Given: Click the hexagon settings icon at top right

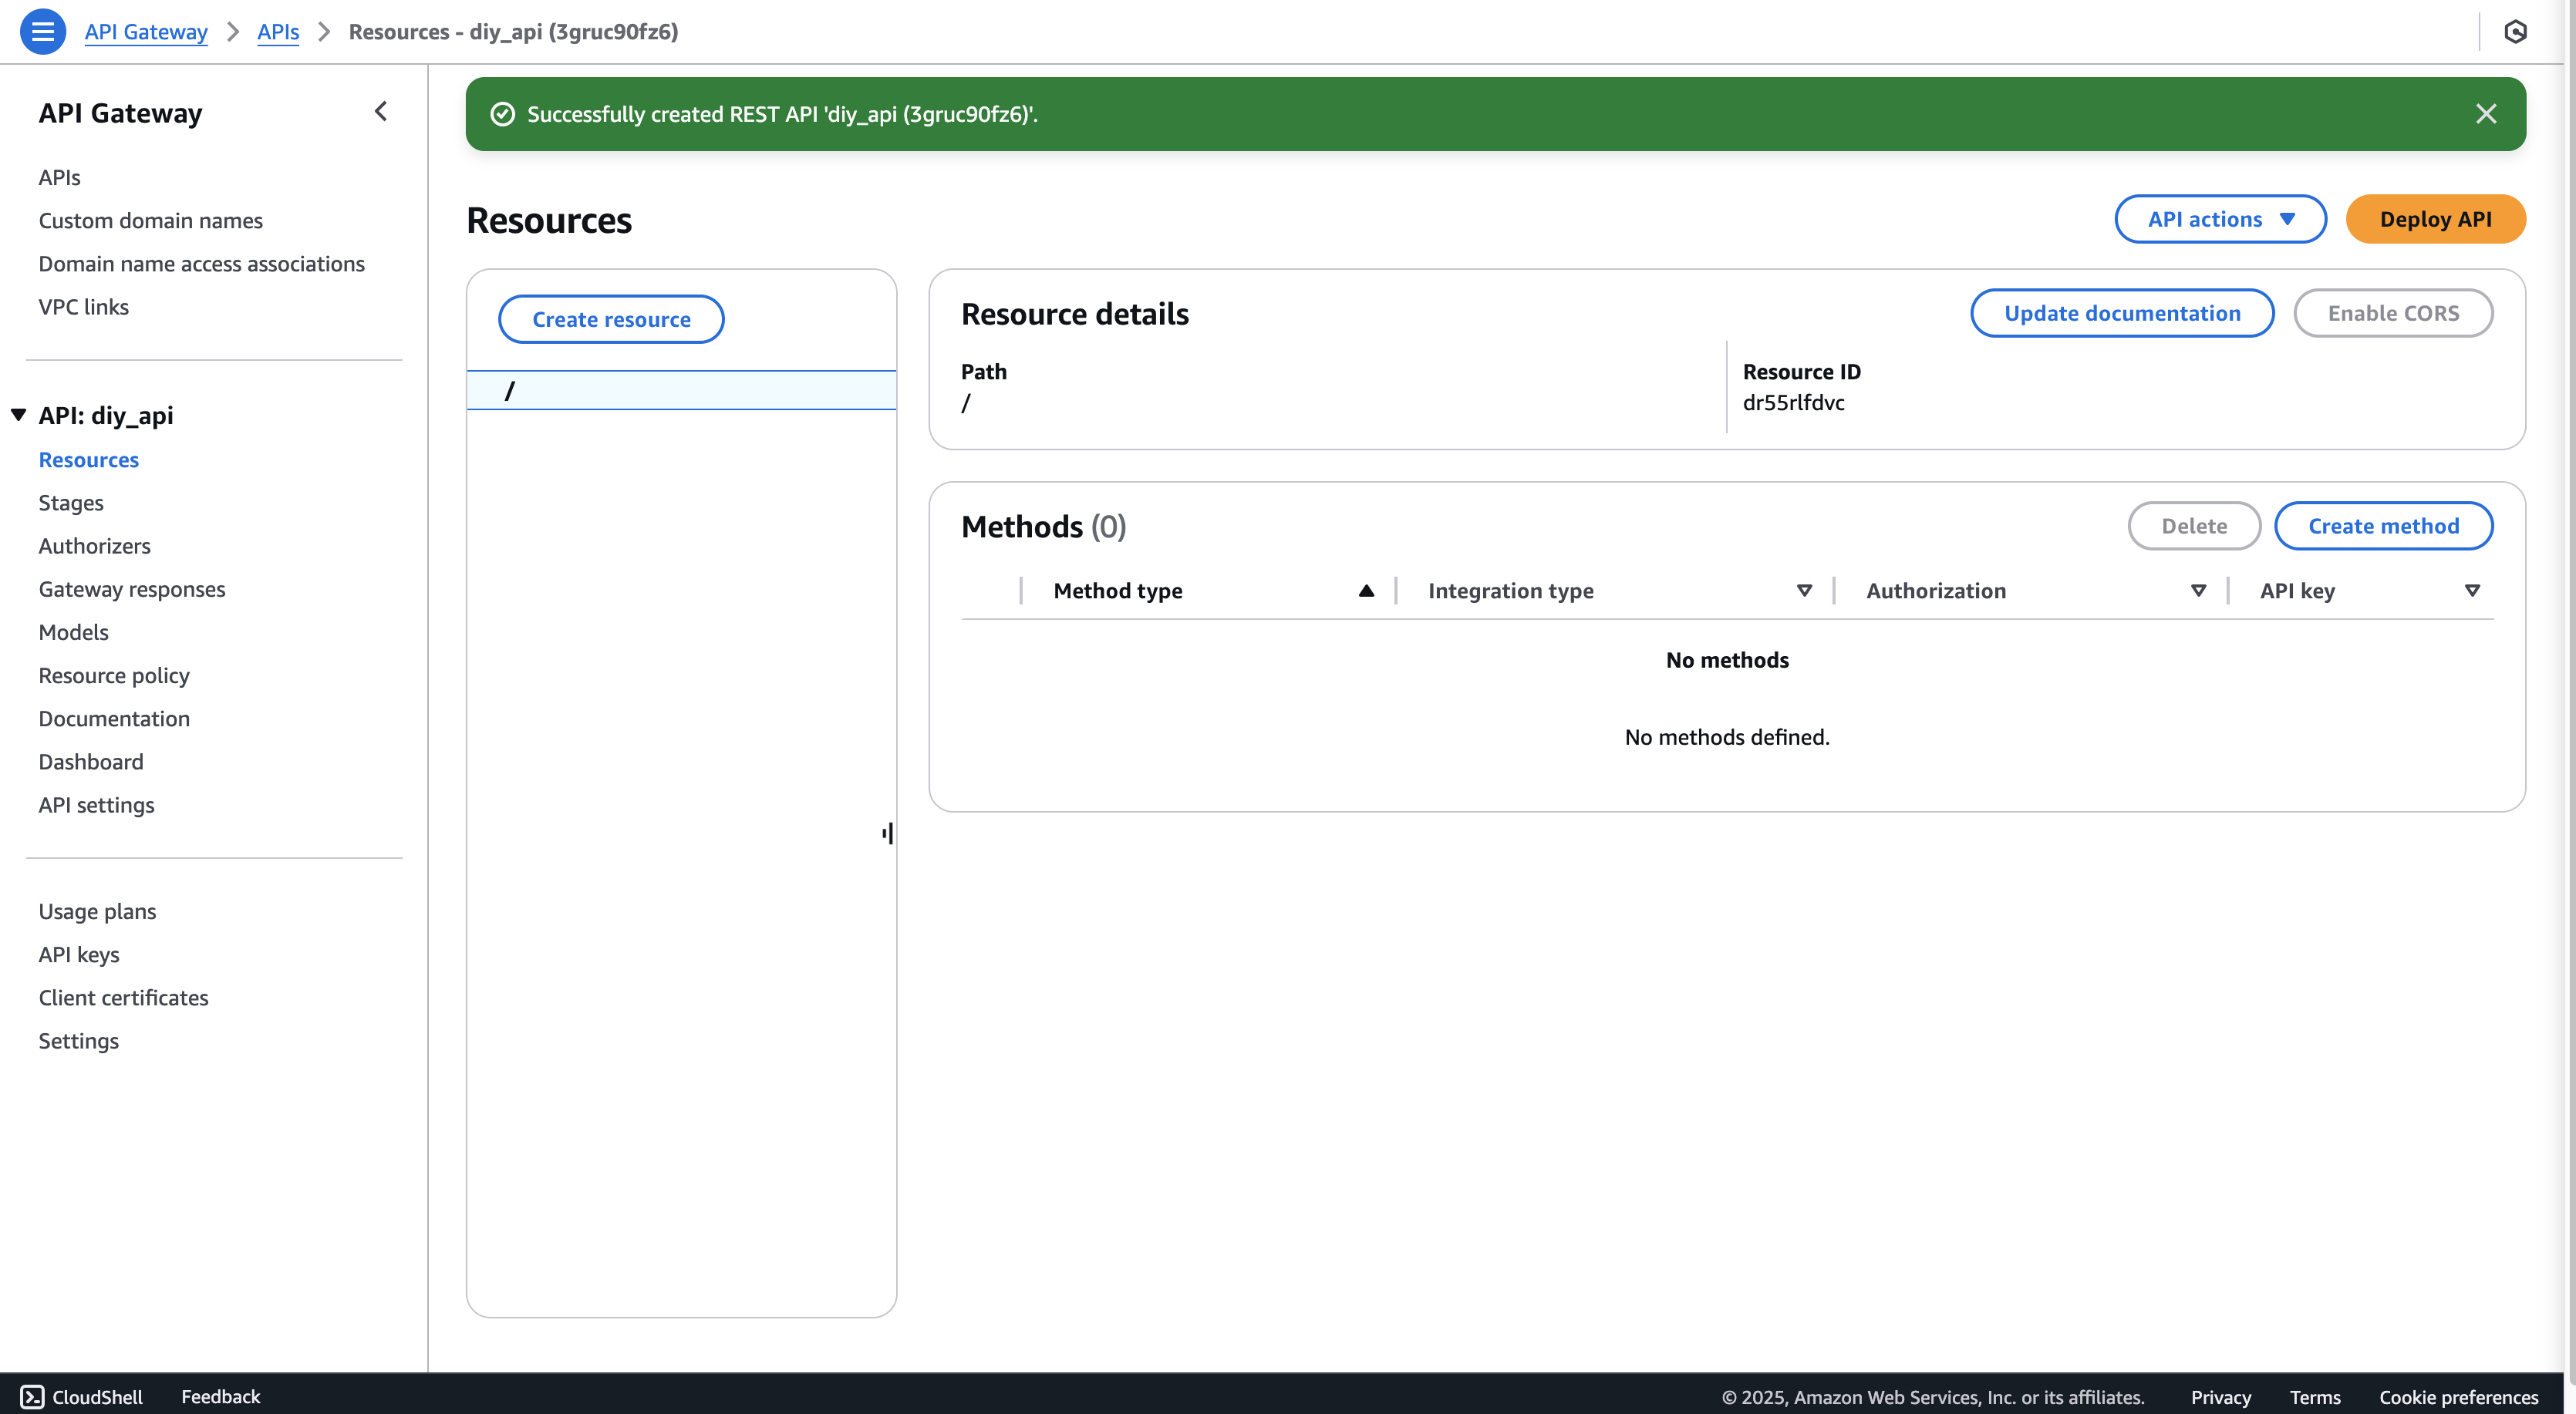Looking at the screenshot, I should 2516,31.
